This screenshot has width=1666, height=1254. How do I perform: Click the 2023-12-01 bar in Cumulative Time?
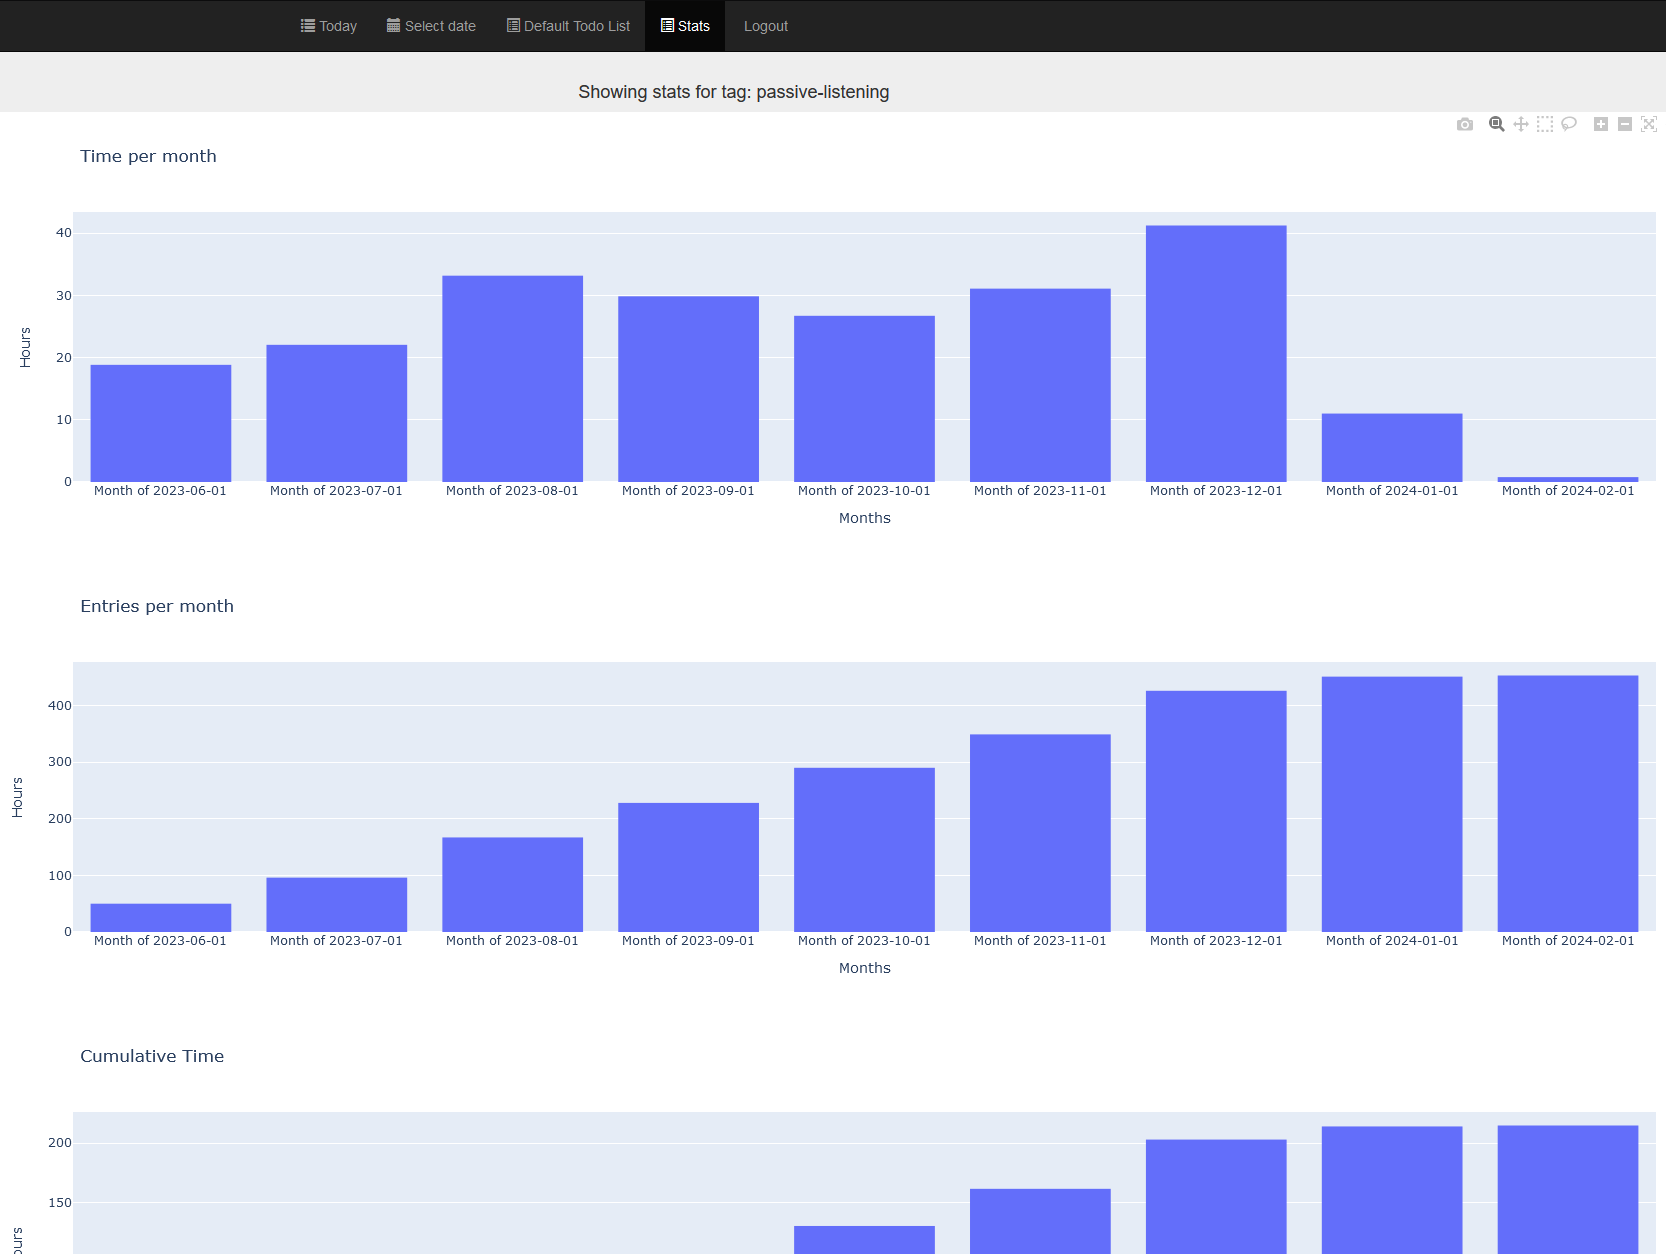click(x=1216, y=1197)
